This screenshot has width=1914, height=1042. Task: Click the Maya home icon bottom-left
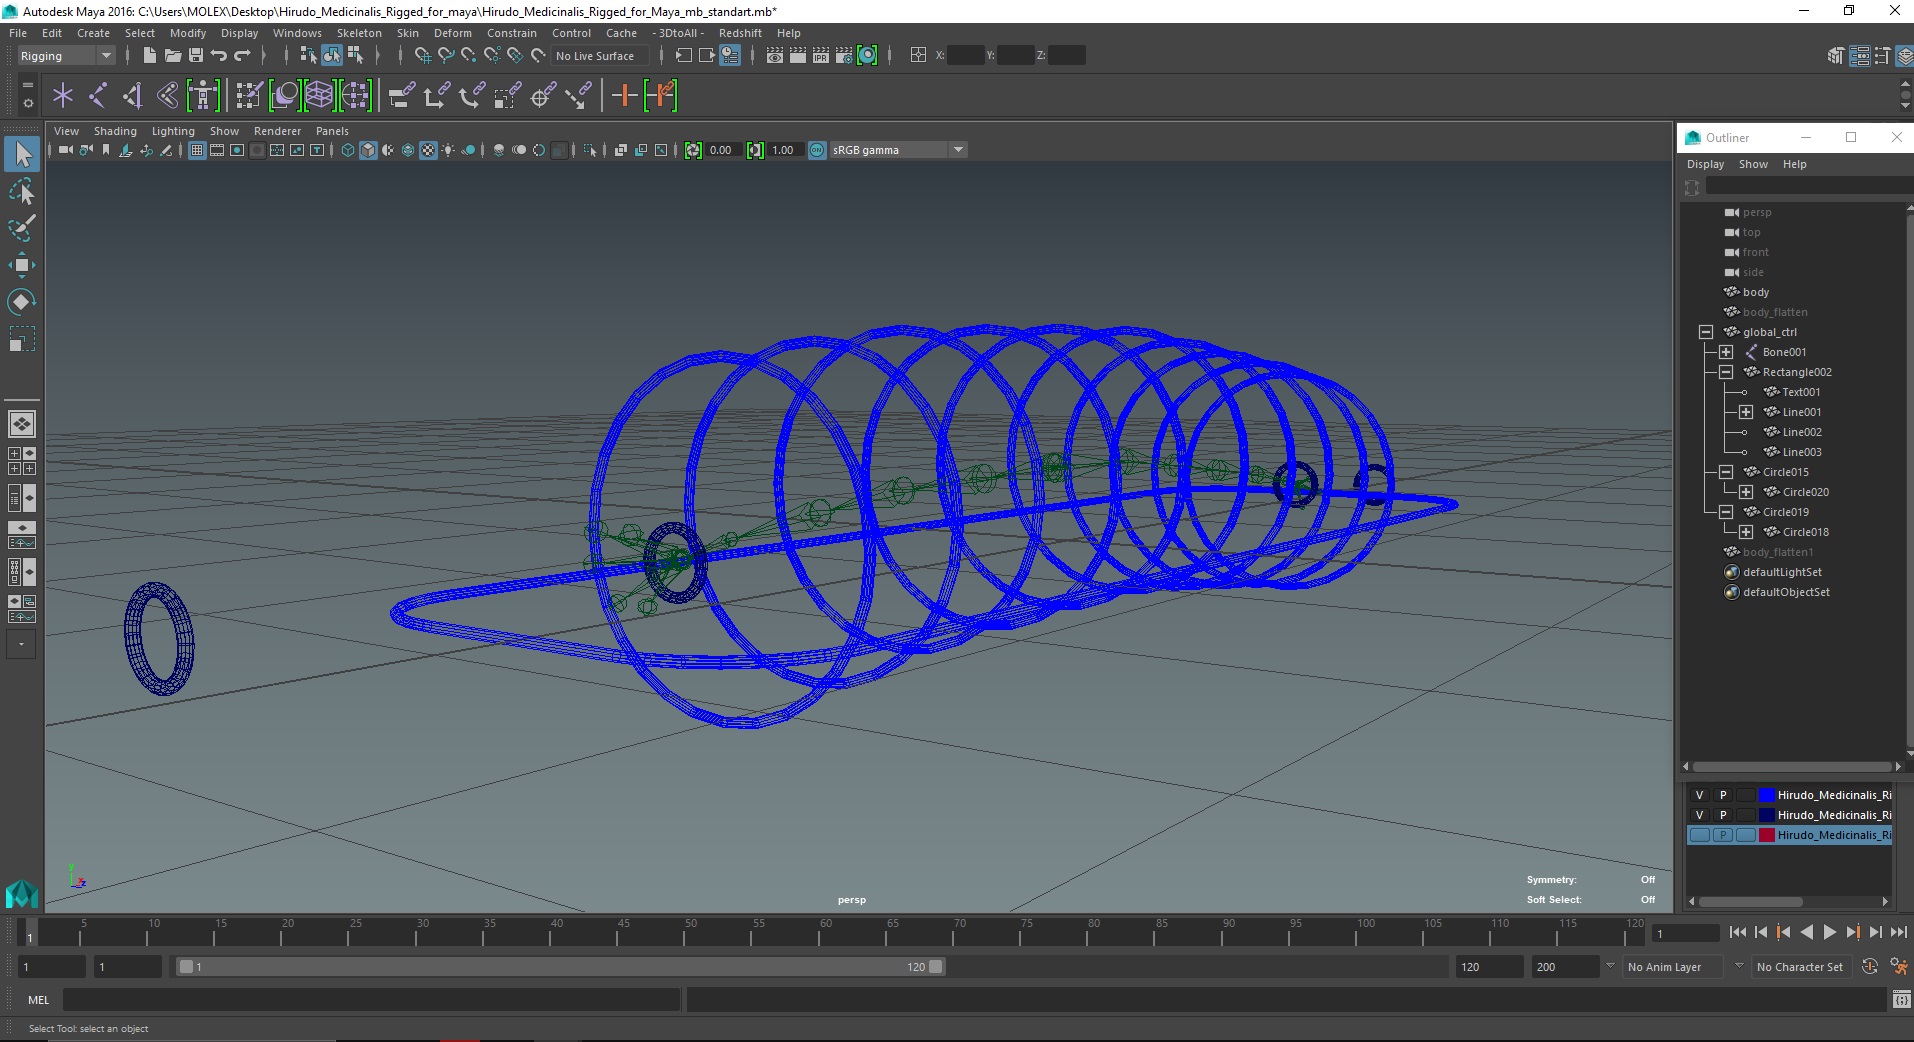(22, 893)
